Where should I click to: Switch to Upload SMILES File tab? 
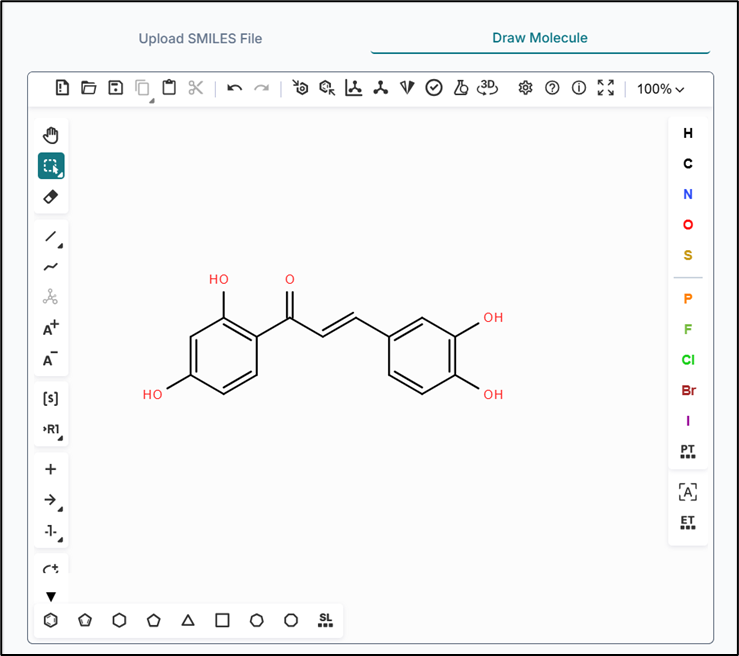(x=200, y=39)
